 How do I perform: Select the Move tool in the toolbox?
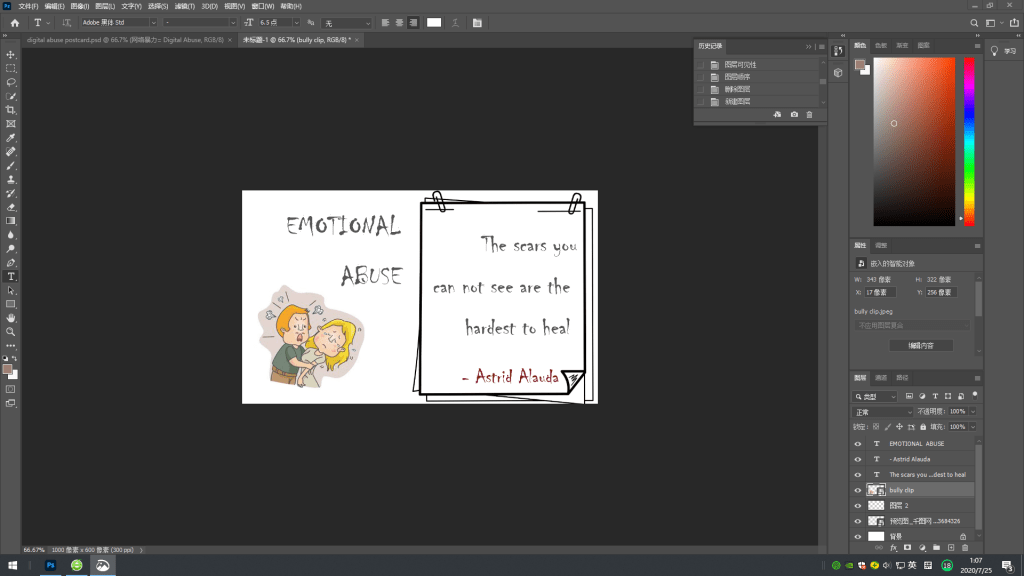(x=11, y=54)
